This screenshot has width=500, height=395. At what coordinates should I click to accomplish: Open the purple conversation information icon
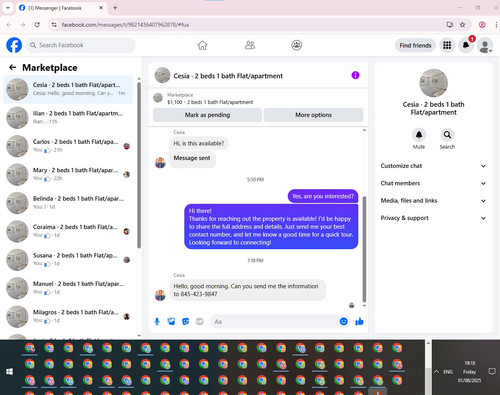click(355, 75)
